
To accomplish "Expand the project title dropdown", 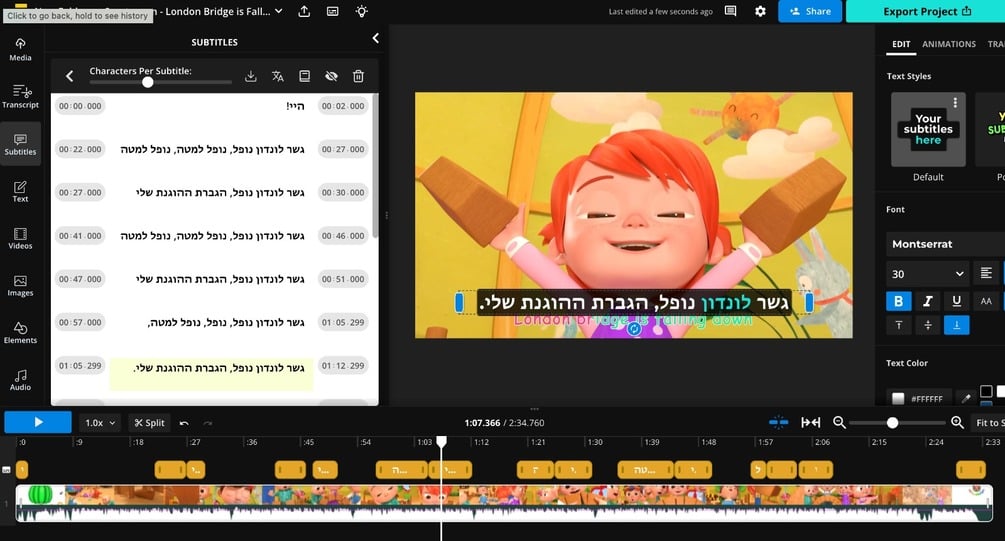I will coord(279,11).
